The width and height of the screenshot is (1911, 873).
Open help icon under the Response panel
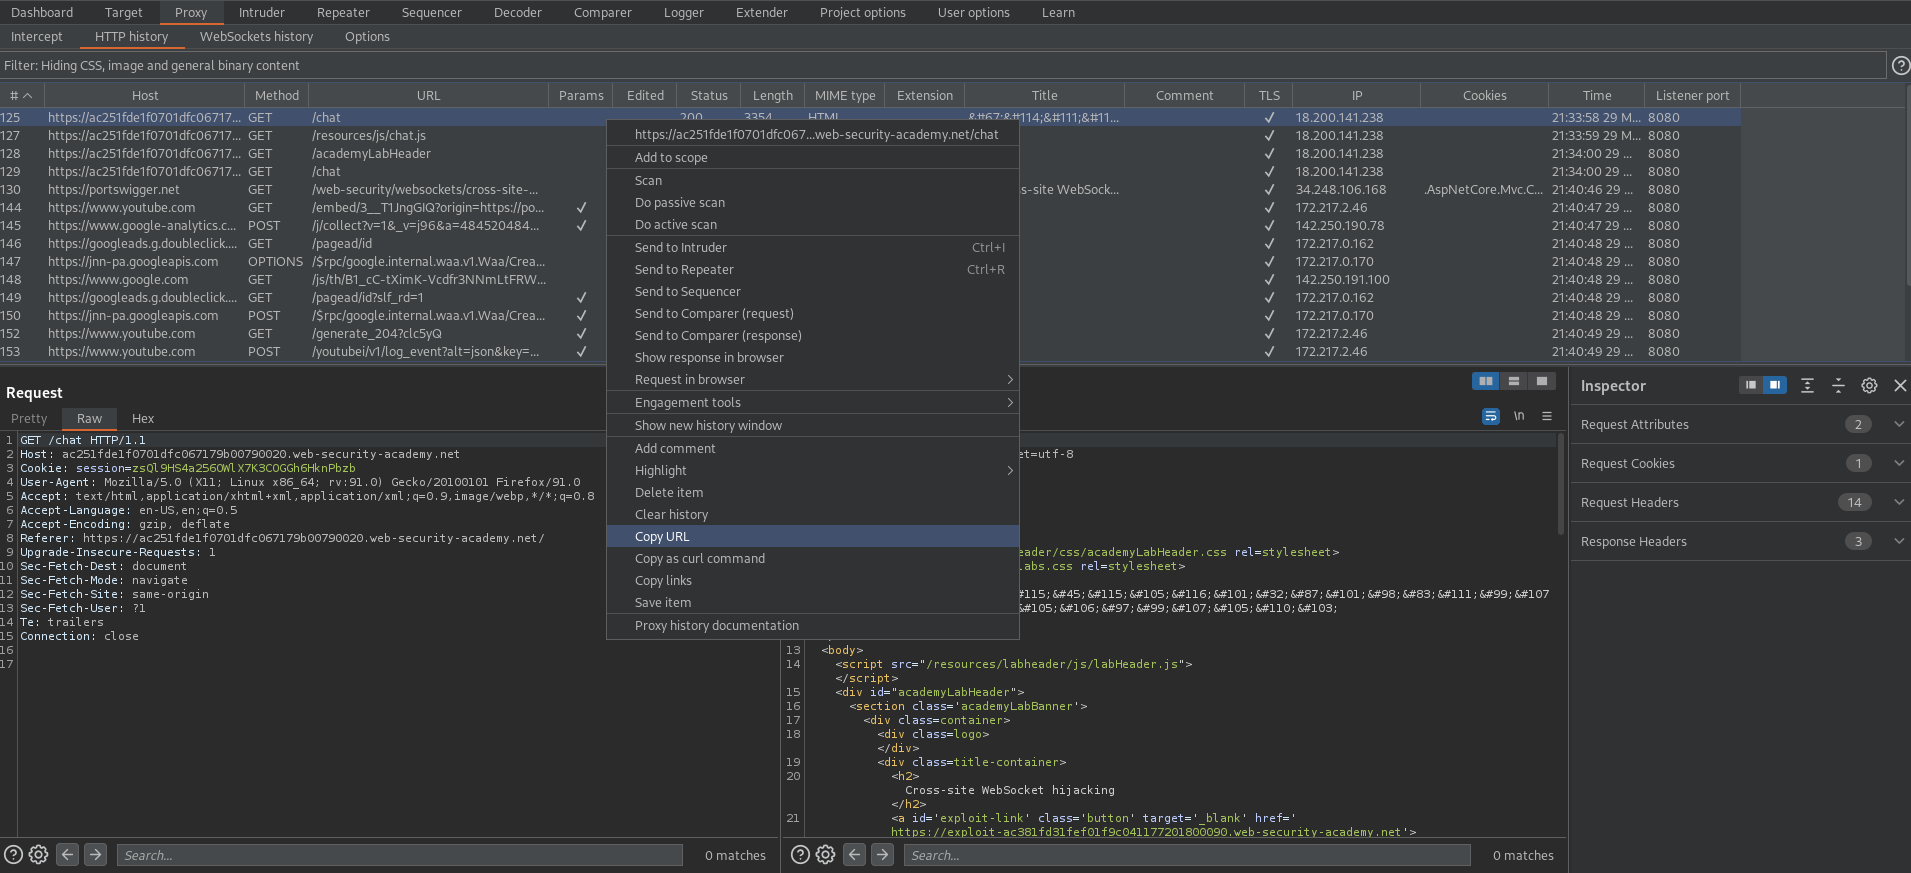coord(801,855)
